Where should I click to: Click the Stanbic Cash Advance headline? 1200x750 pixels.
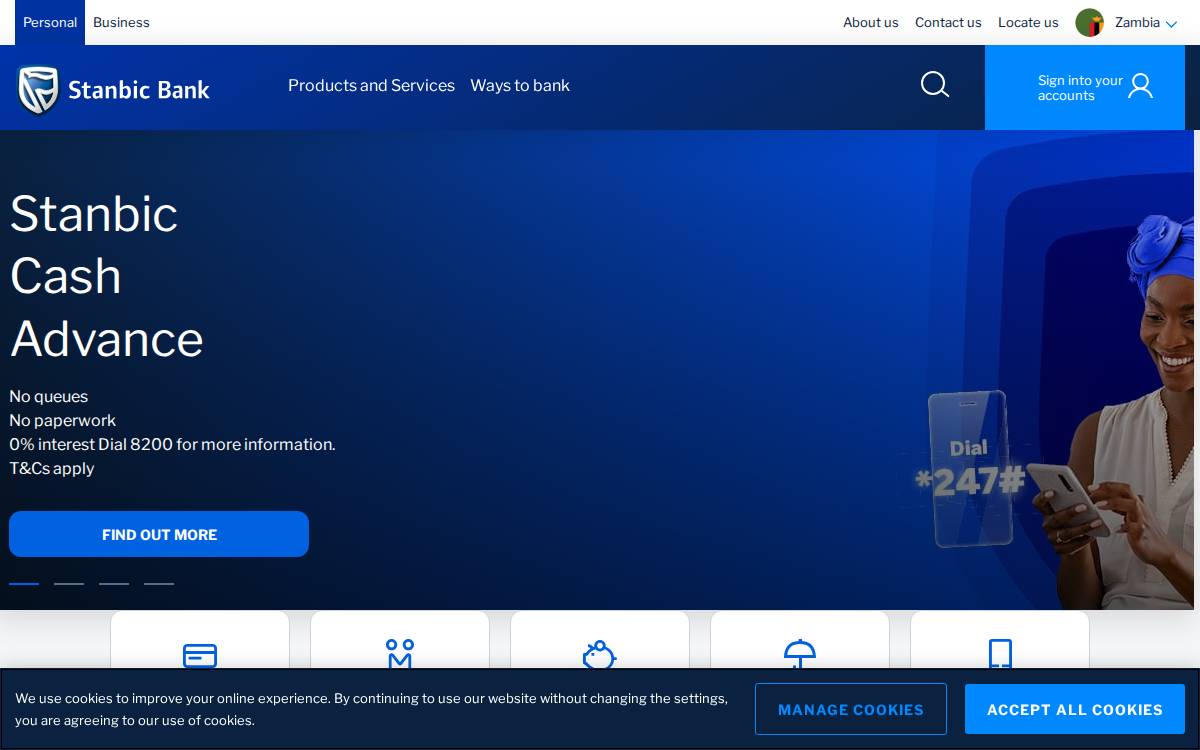click(107, 276)
